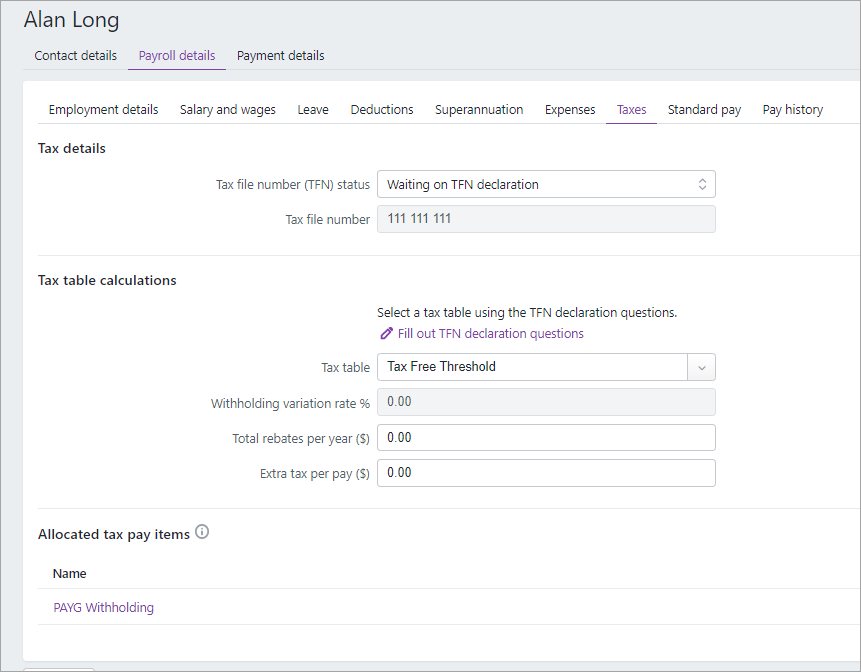The height and width of the screenshot is (672, 861).
Task: Click the info icon next to Allocated tax pay items
Action: pos(202,532)
